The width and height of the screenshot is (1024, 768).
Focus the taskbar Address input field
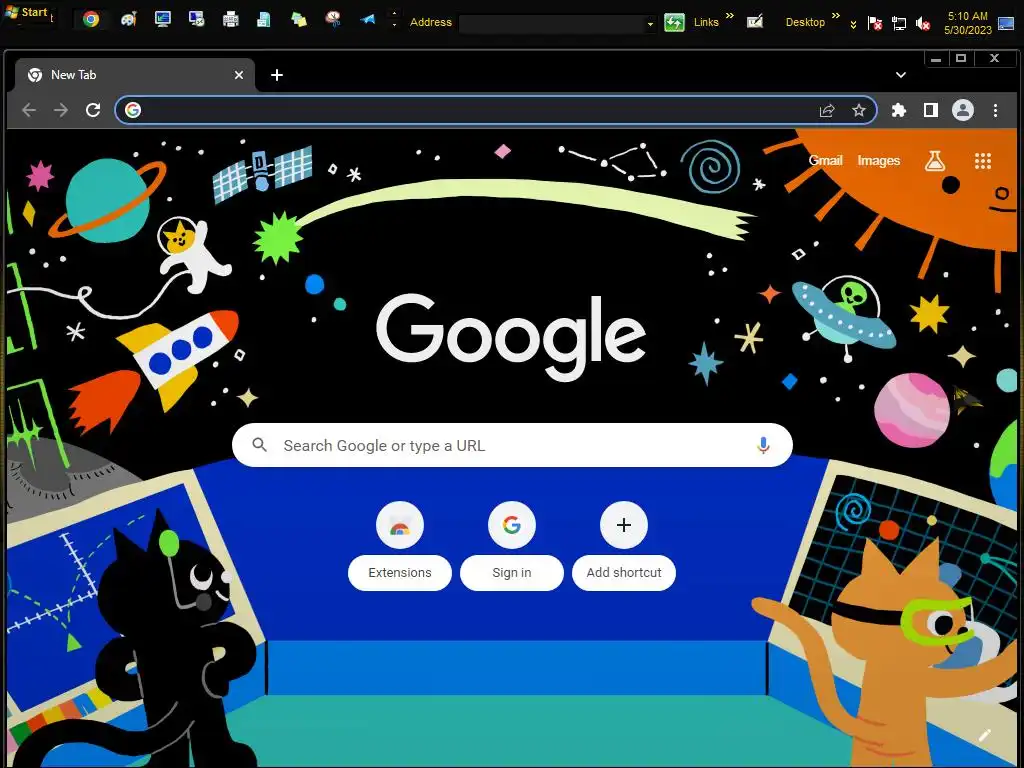point(552,24)
